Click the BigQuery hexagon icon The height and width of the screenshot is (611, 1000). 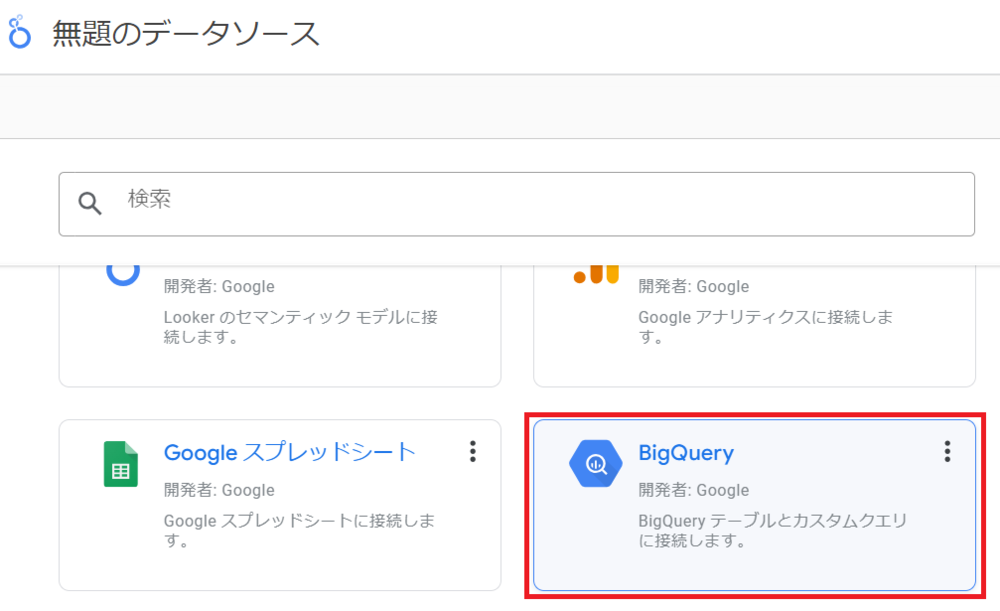point(596,463)
